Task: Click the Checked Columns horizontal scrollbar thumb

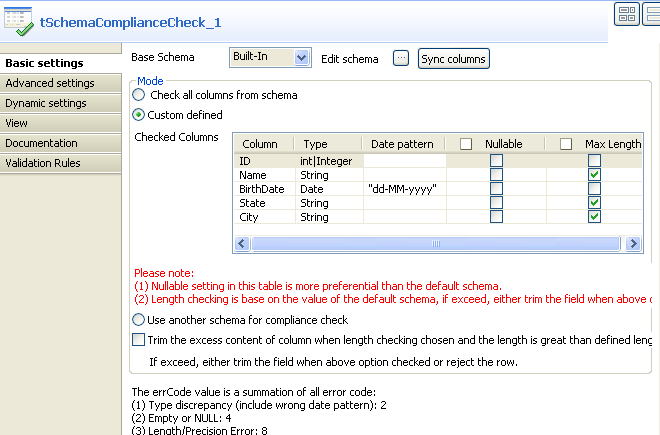Action: click(x=436, y=243)
